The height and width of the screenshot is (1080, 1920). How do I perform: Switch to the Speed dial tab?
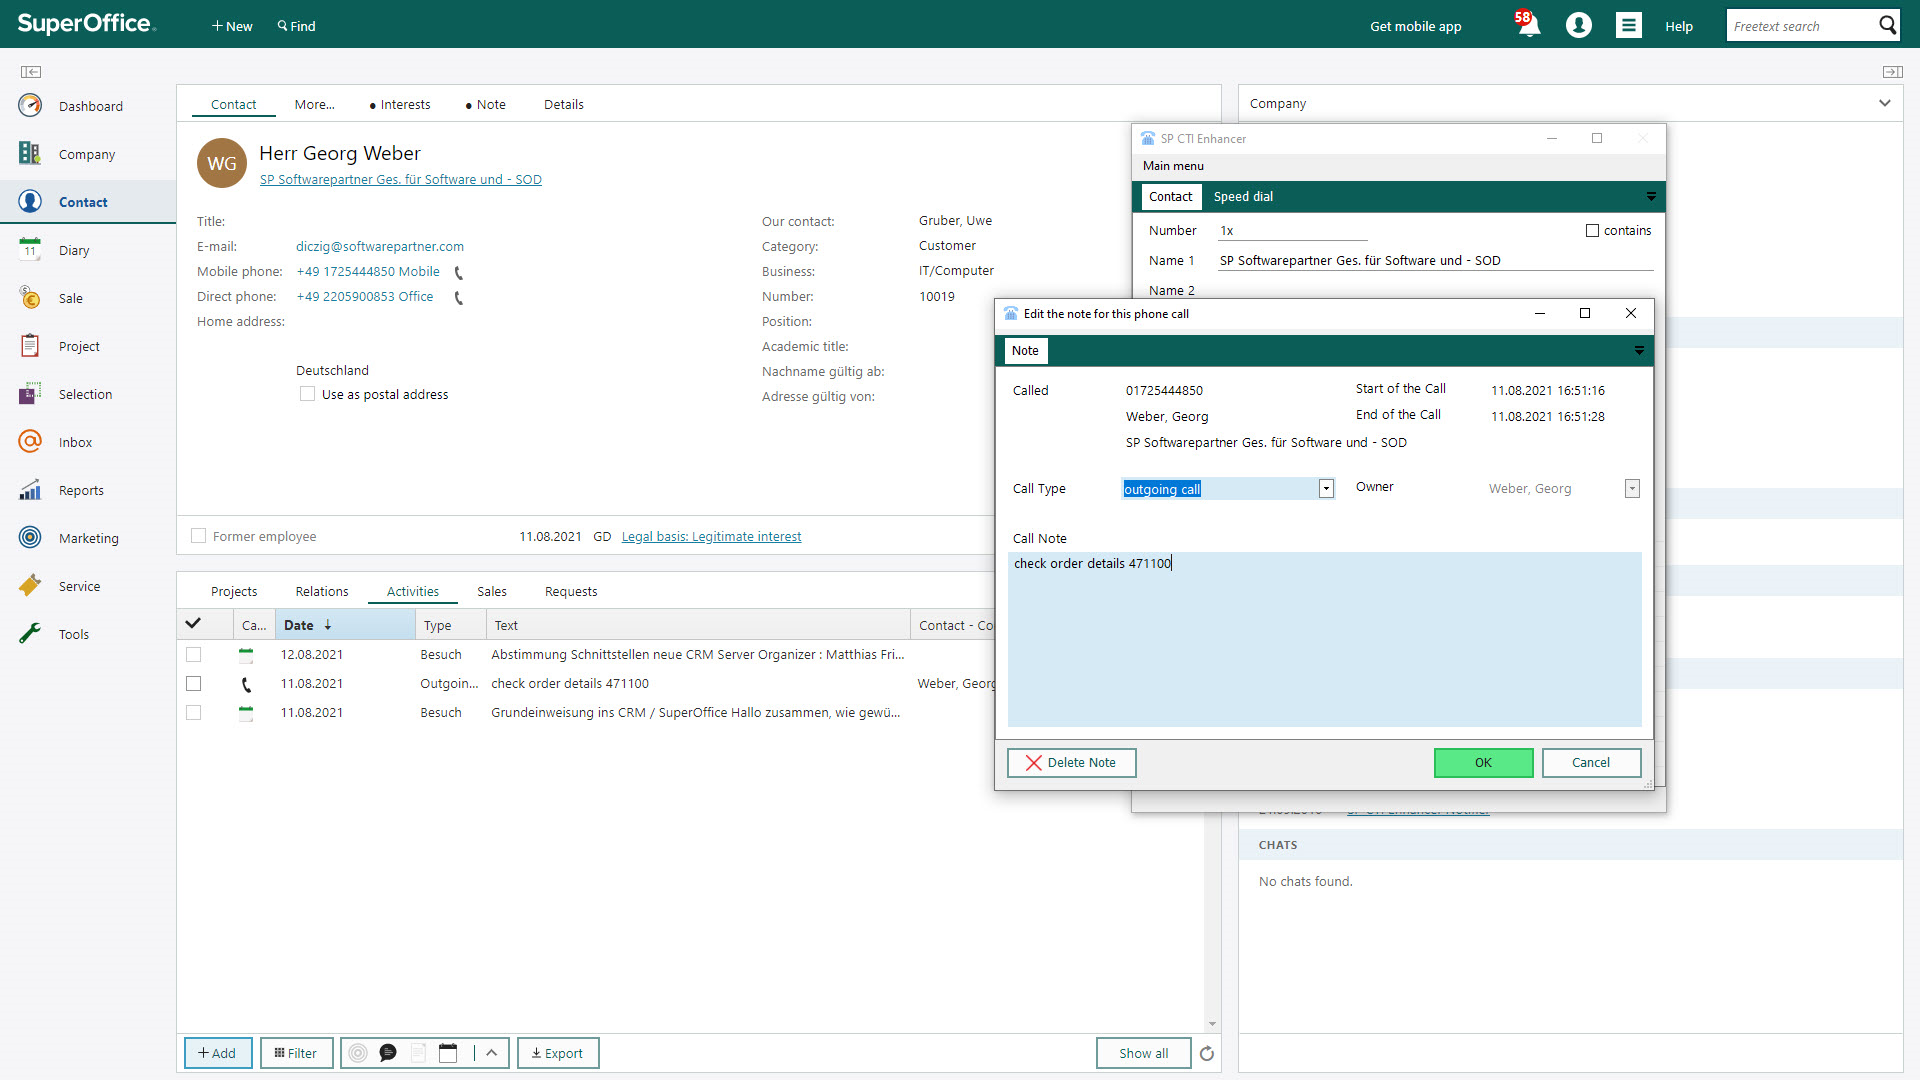(1243, 197)
